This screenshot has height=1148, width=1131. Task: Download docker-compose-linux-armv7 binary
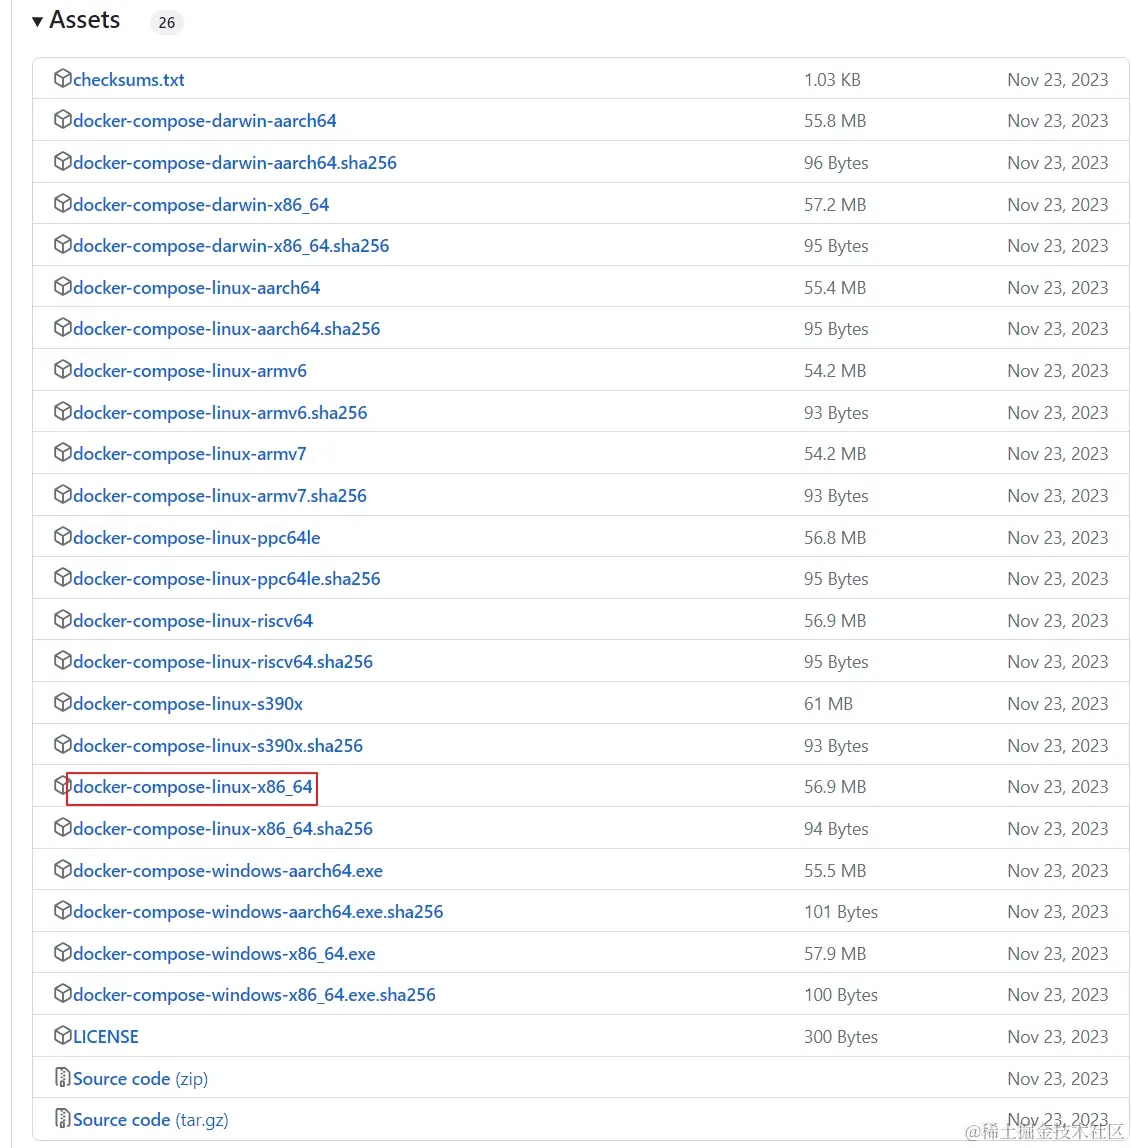tap(190, 454)
